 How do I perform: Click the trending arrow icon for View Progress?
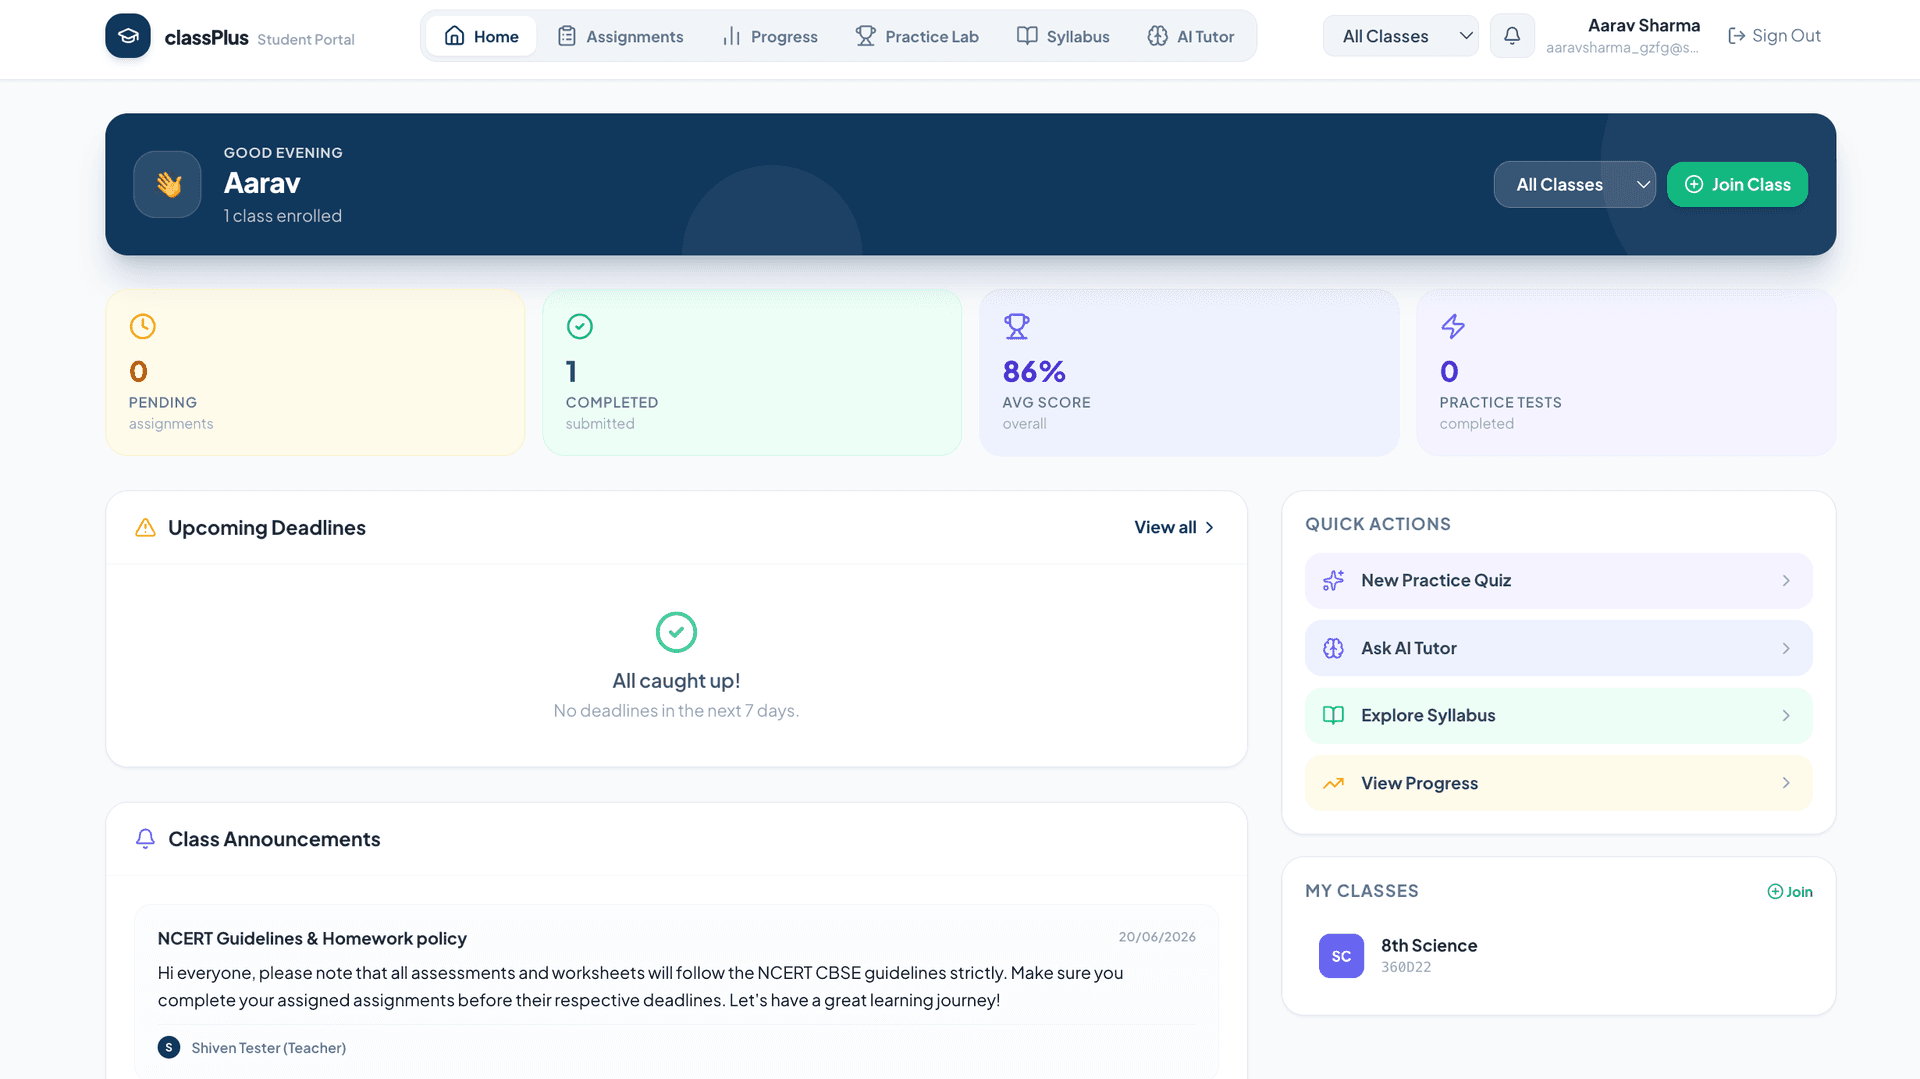(x=1333, y=784)
